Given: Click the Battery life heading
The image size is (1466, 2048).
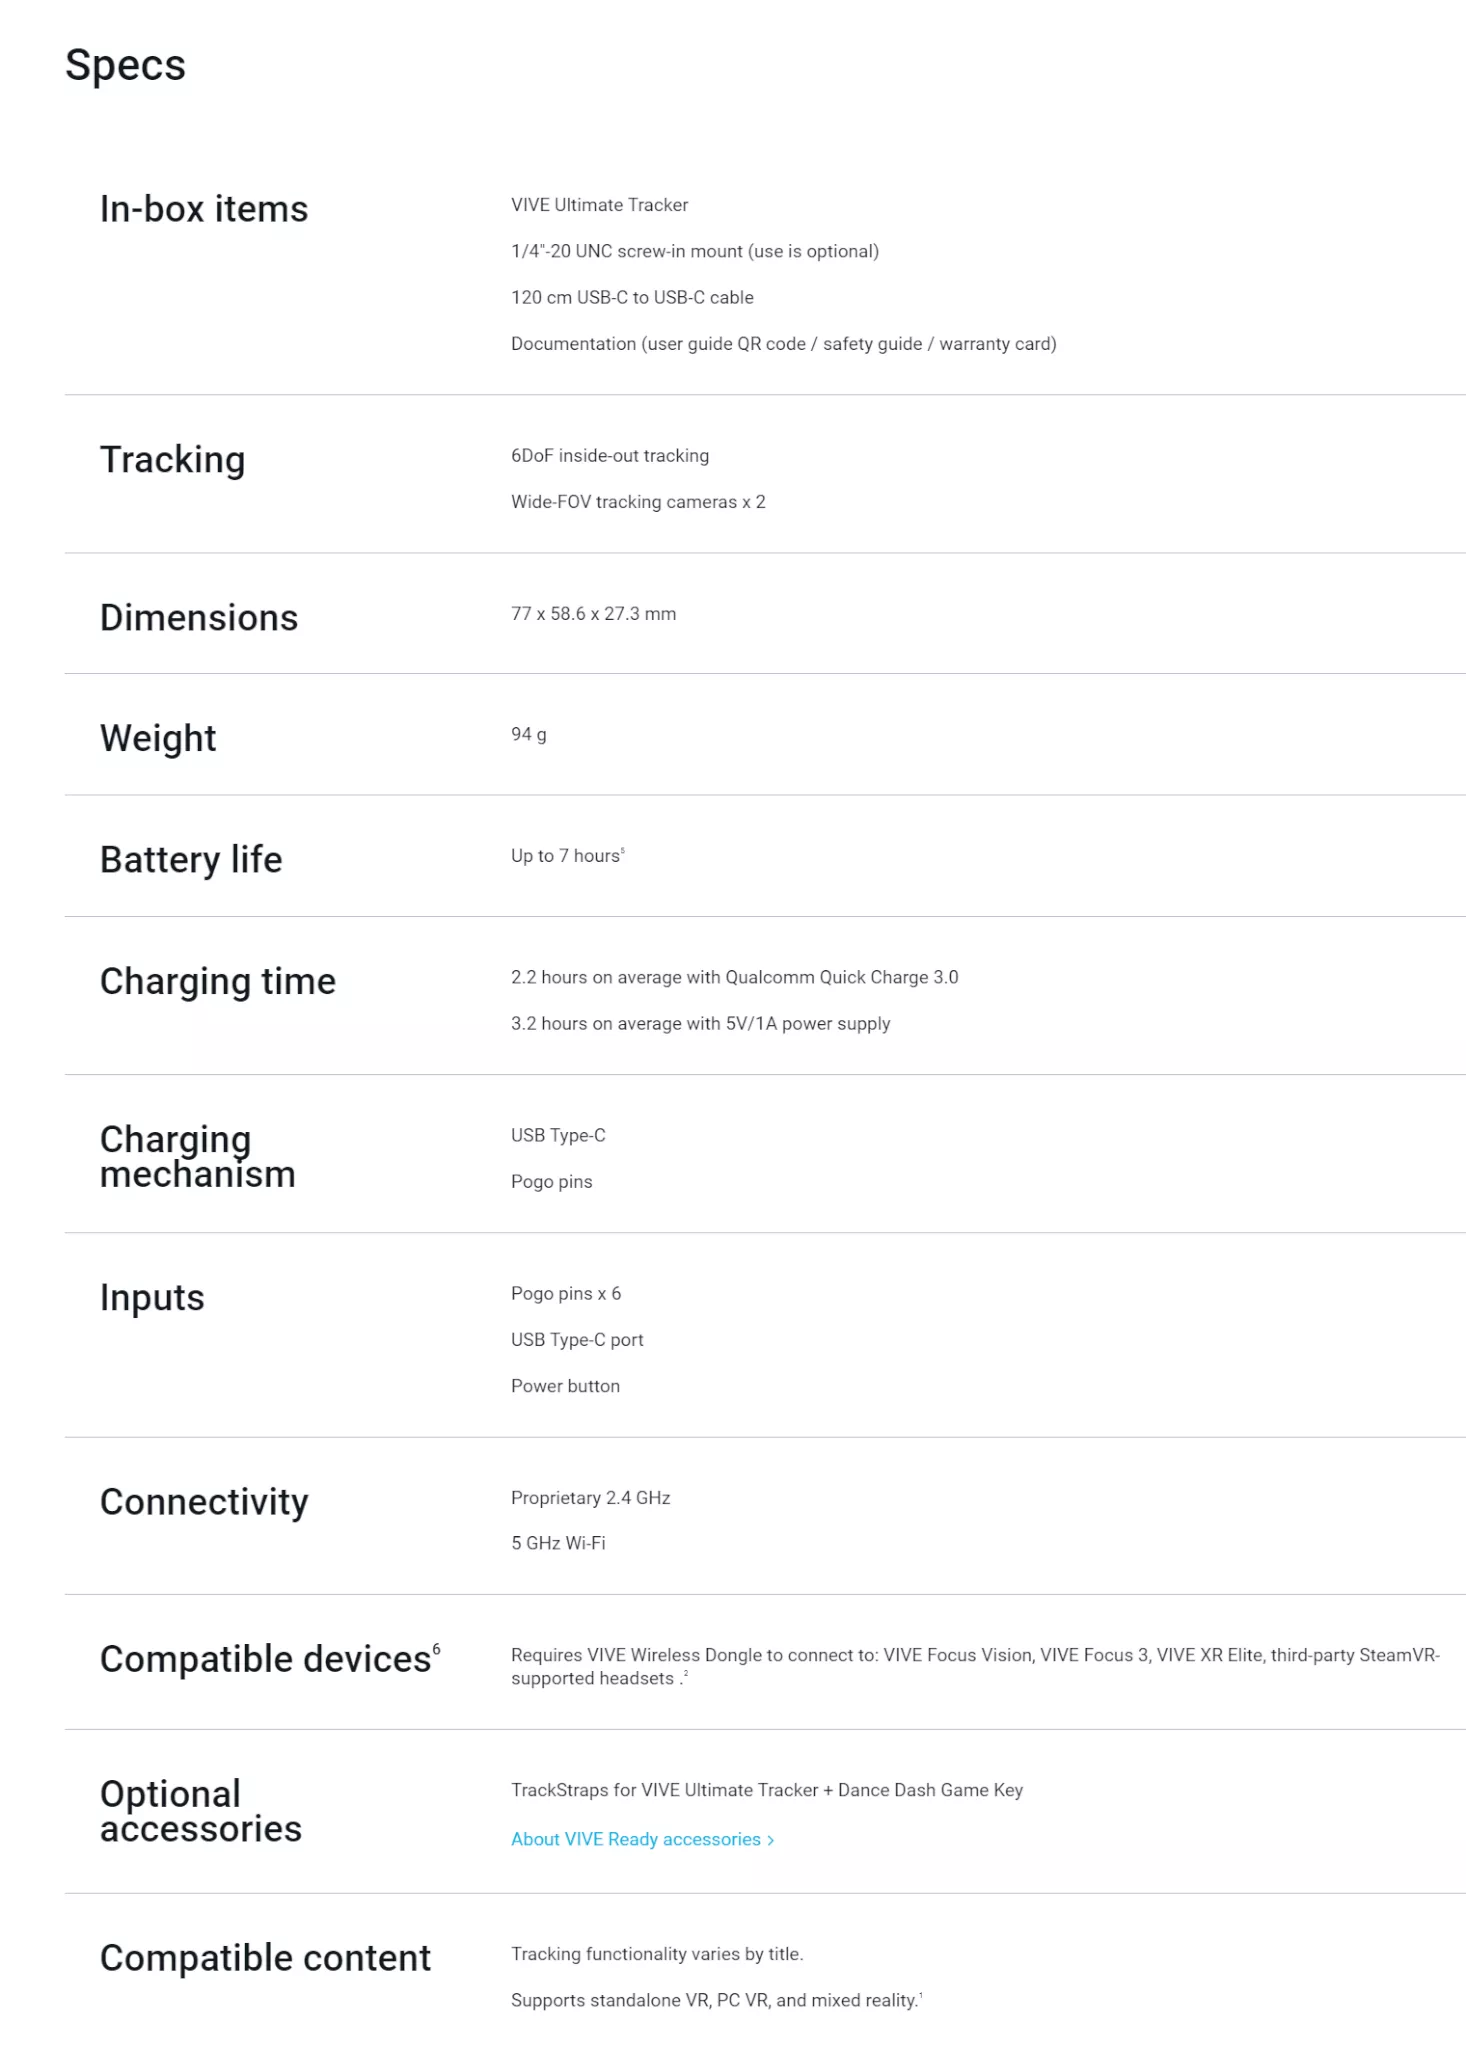Looking at the screenshot, I should (191, 860).
